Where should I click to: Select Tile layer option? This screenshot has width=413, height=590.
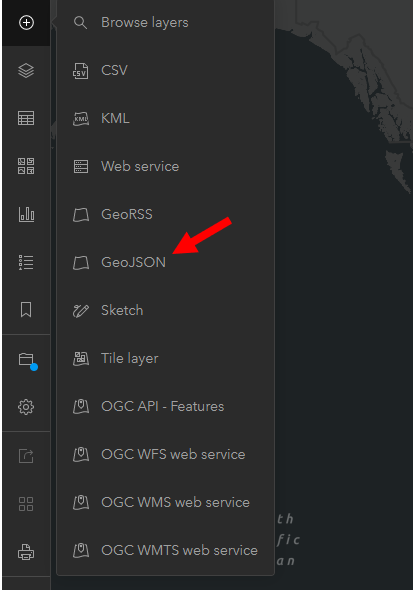point(166,358)
